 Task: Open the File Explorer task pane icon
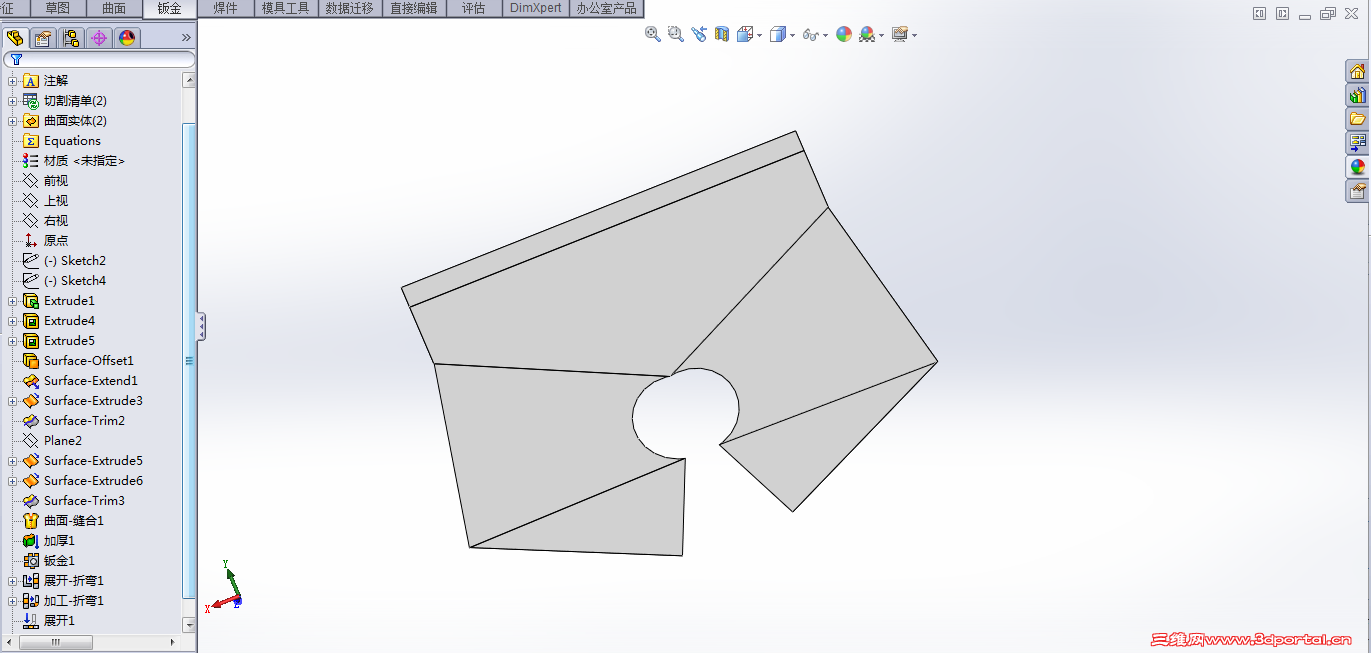point(1357,119)
